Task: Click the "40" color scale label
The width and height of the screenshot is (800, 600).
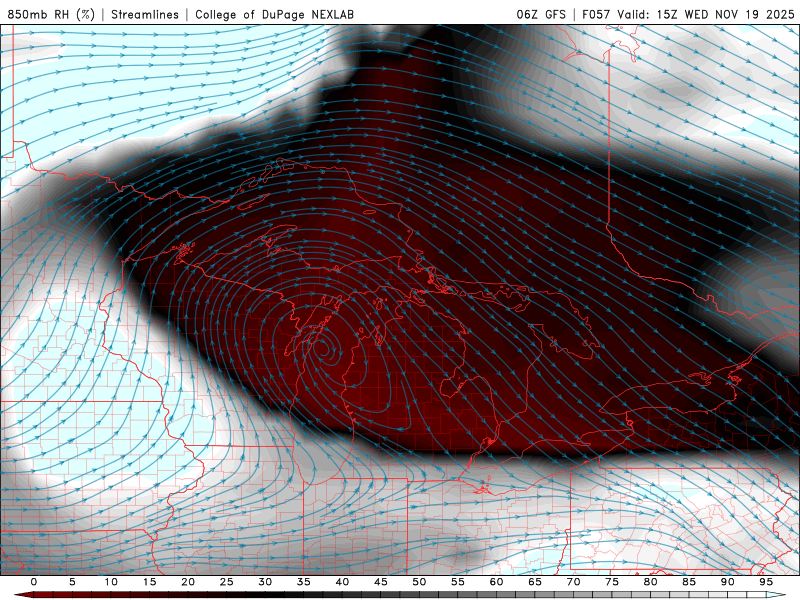Action: click(342, 582)
